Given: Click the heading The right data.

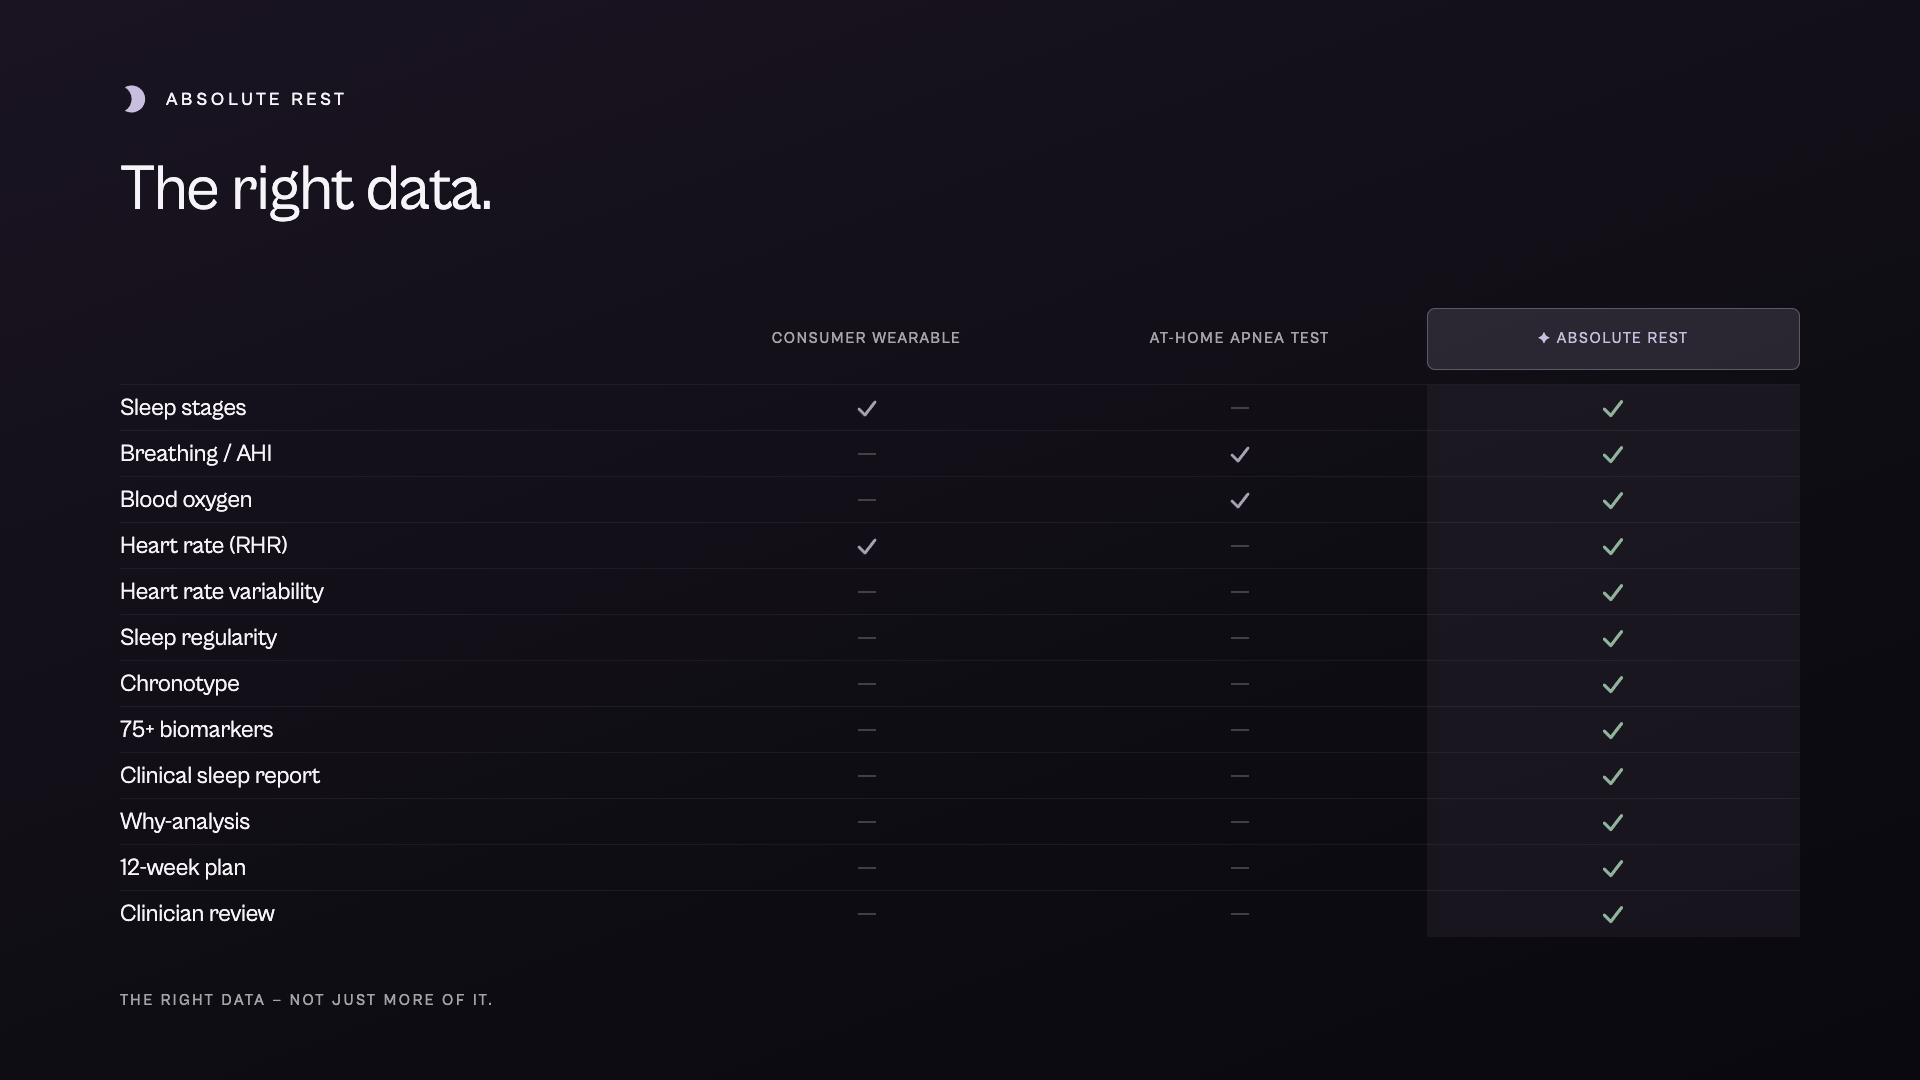Looking at the screenshot, I should coord(306,189).
